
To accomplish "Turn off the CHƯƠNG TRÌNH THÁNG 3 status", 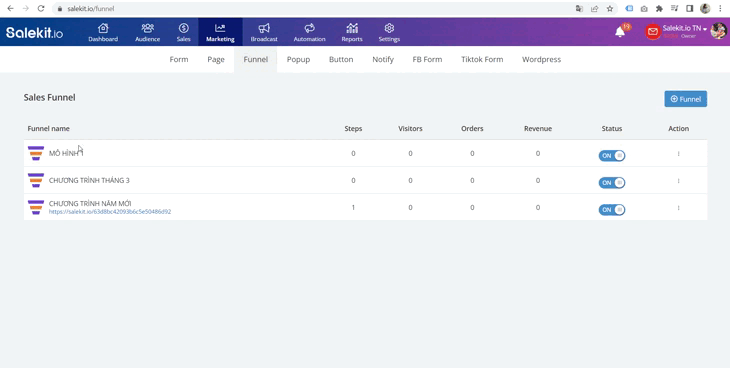I will [612, 183].
